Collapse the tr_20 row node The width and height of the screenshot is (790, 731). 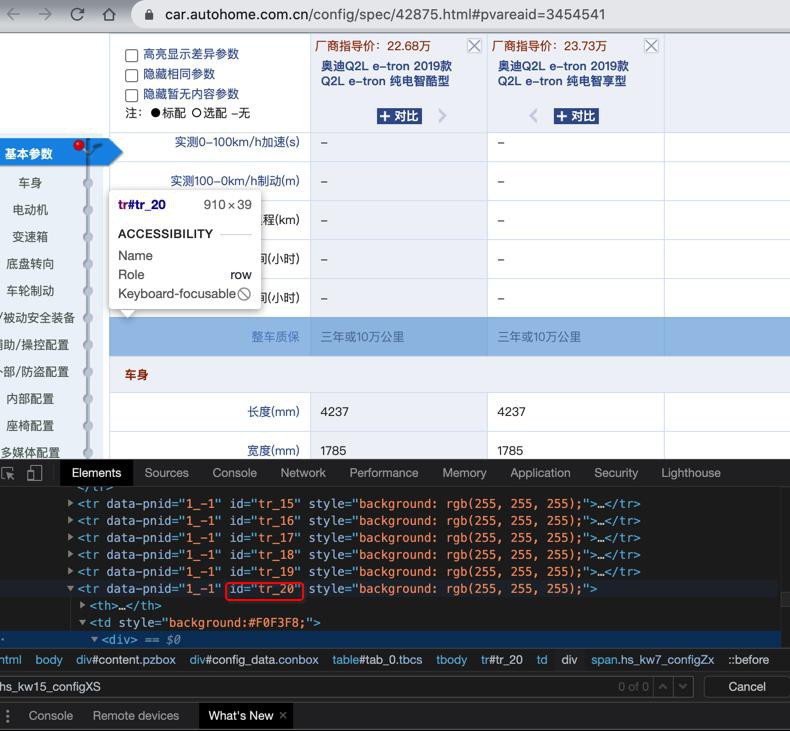click(71, 588)
